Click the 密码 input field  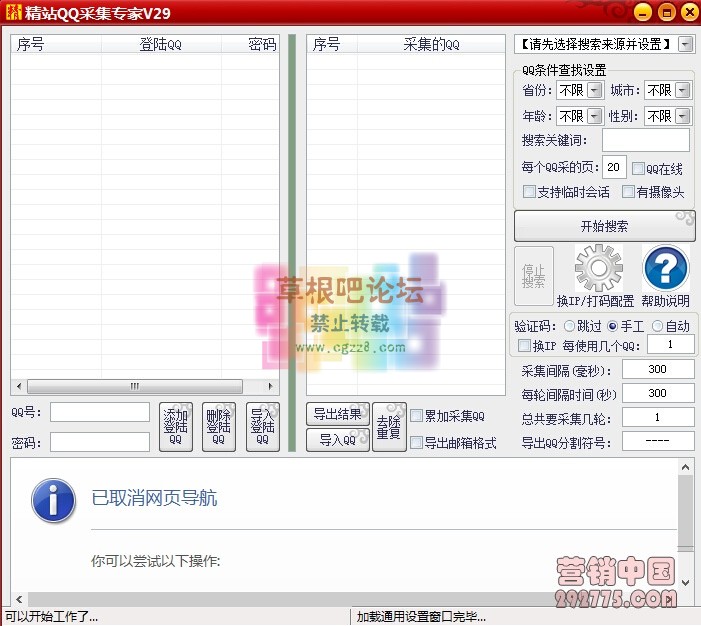coord(100,442)
